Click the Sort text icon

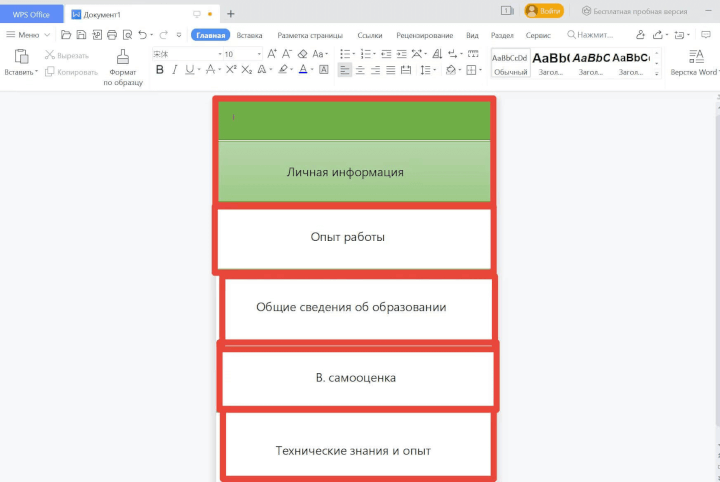click(x=437, y=54)
